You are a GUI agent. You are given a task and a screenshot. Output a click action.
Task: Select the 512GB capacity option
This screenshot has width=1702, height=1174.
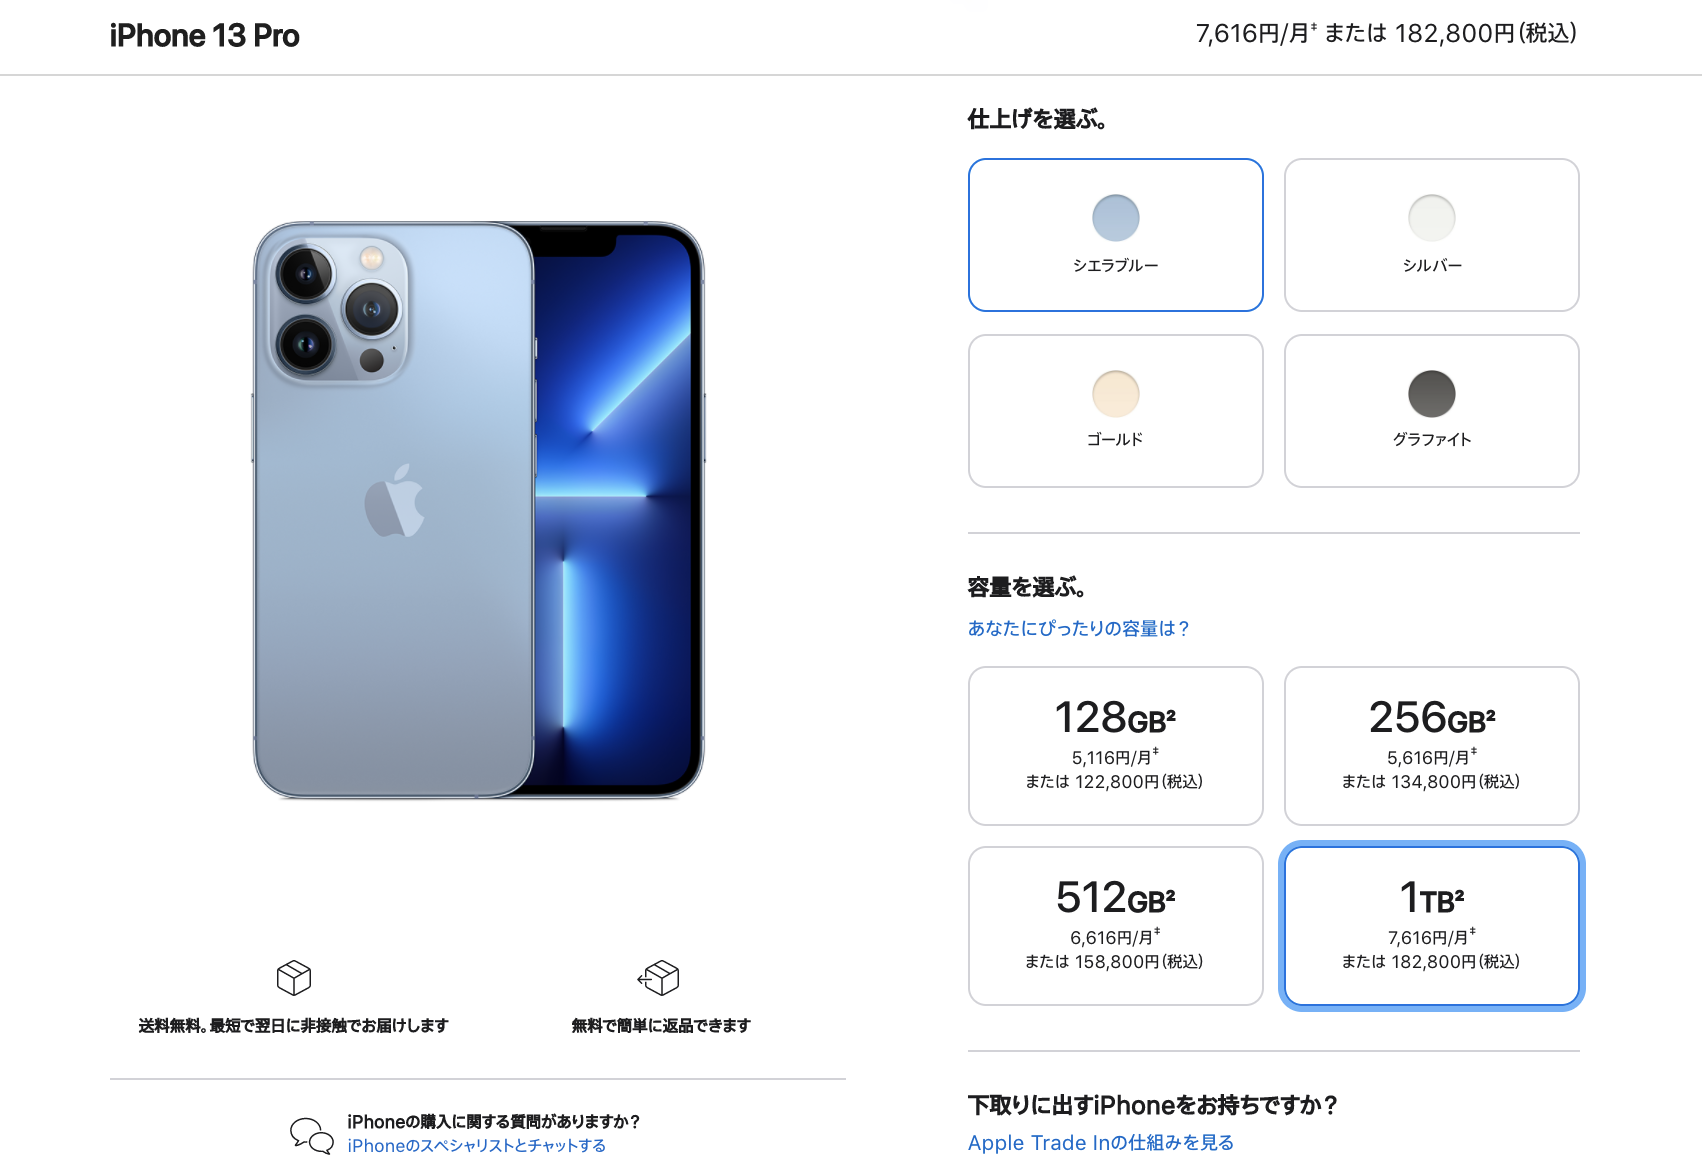click(1115, 926)
